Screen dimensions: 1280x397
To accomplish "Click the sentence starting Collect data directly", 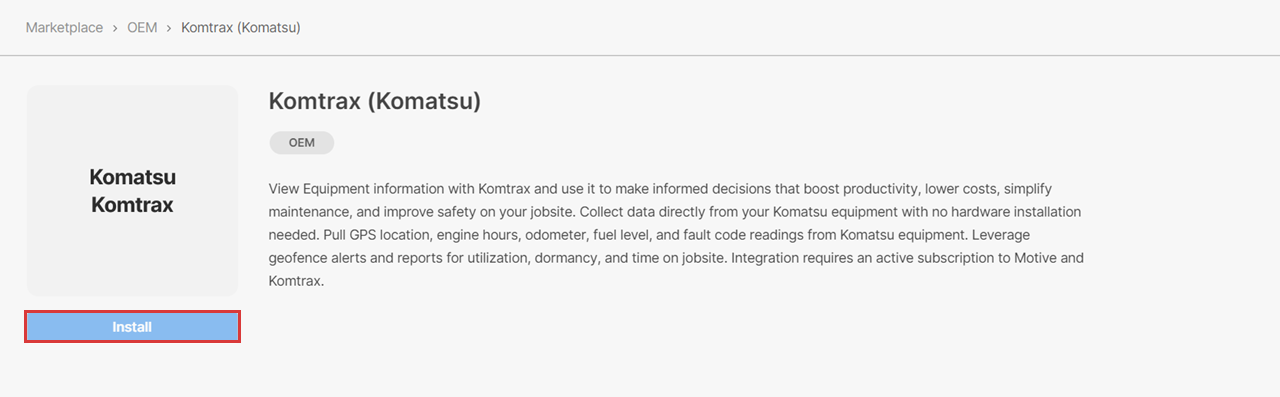I will 675,223.
